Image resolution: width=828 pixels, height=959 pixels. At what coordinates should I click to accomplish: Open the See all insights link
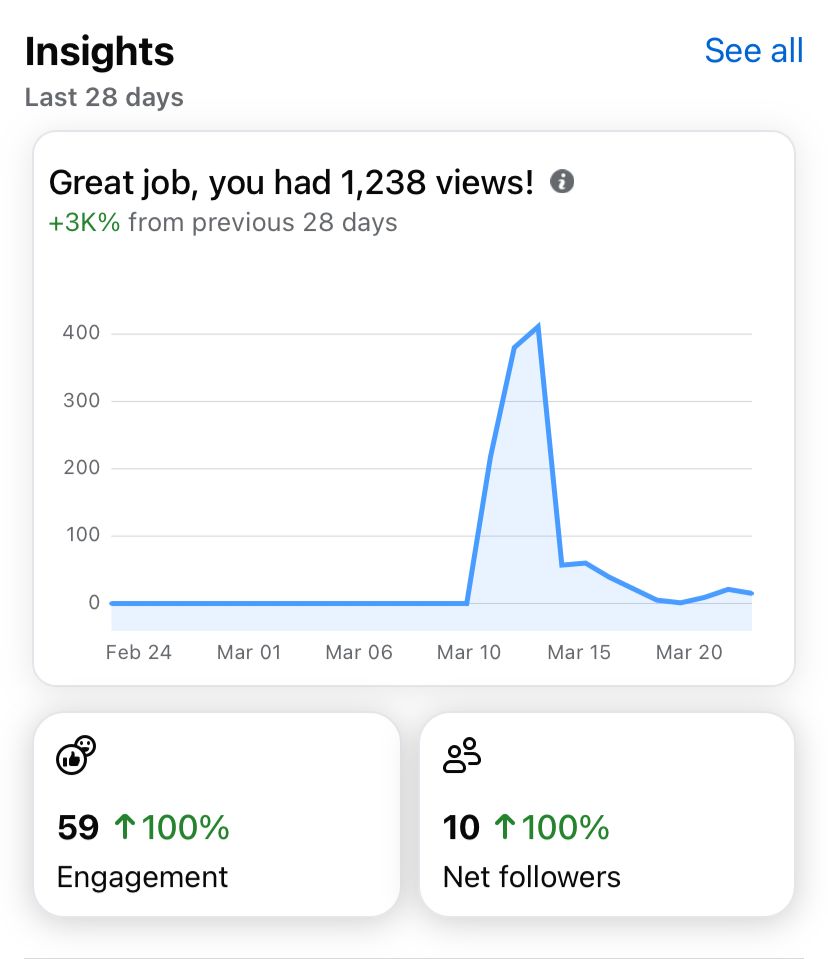753,50
